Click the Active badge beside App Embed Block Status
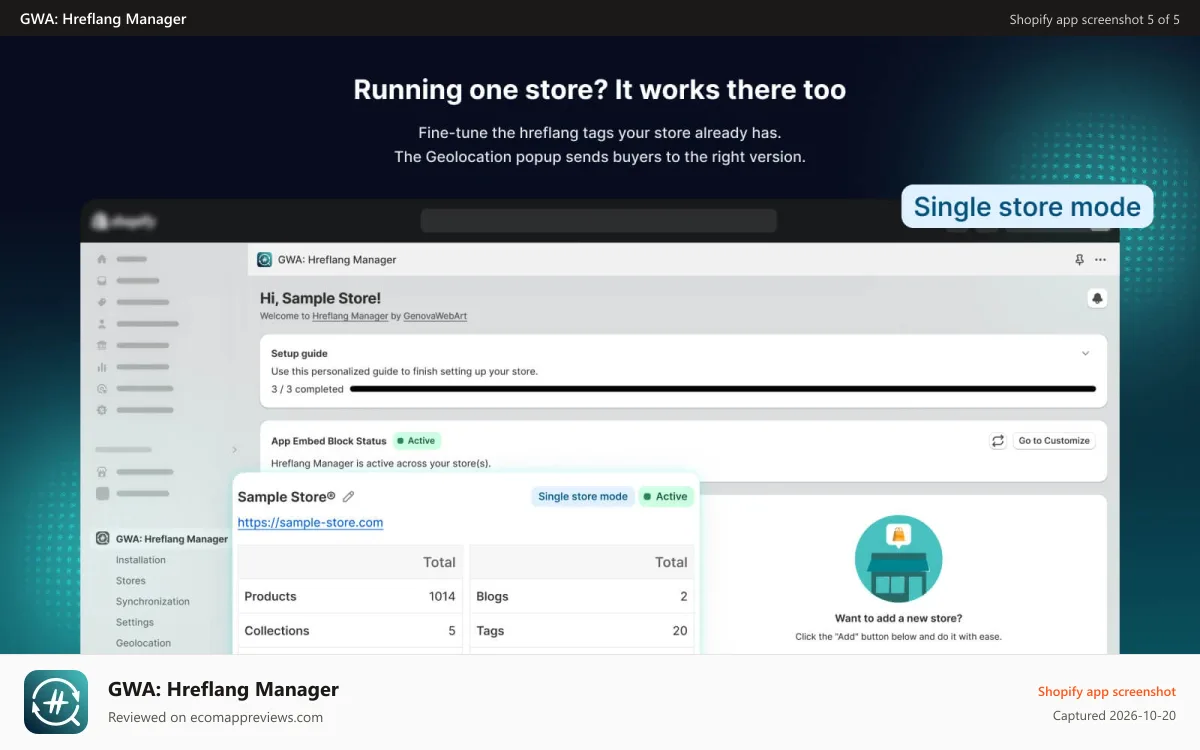The width and height of the screenshot is (1200, 750). [416, 441]
